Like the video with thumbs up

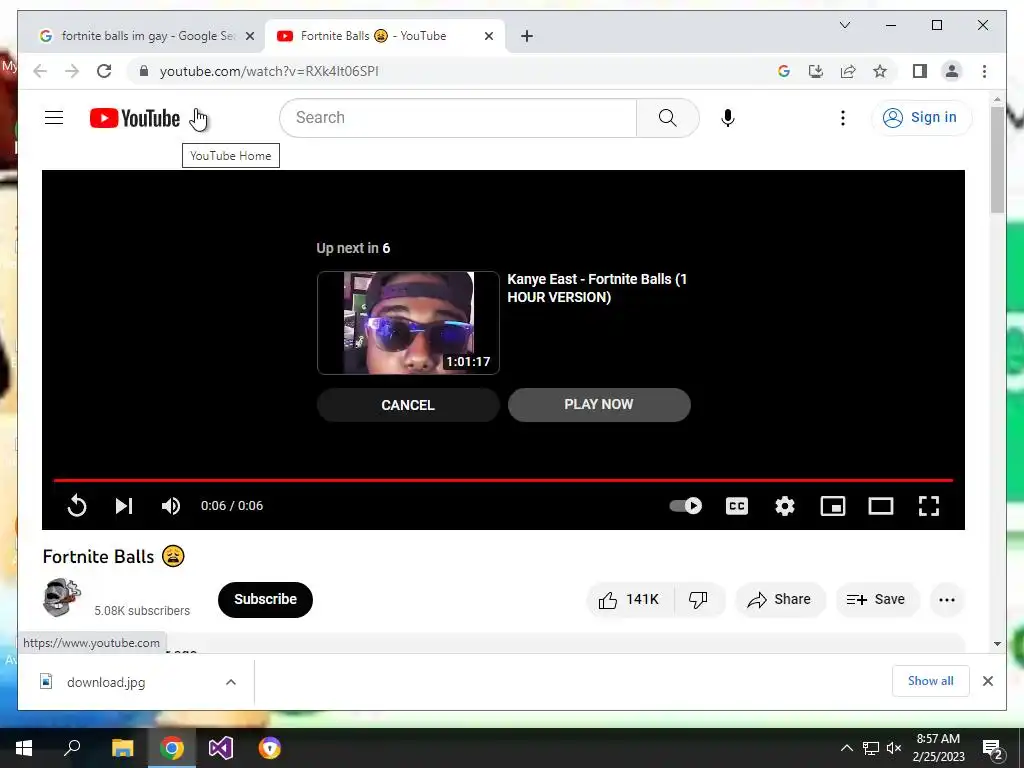630,600
